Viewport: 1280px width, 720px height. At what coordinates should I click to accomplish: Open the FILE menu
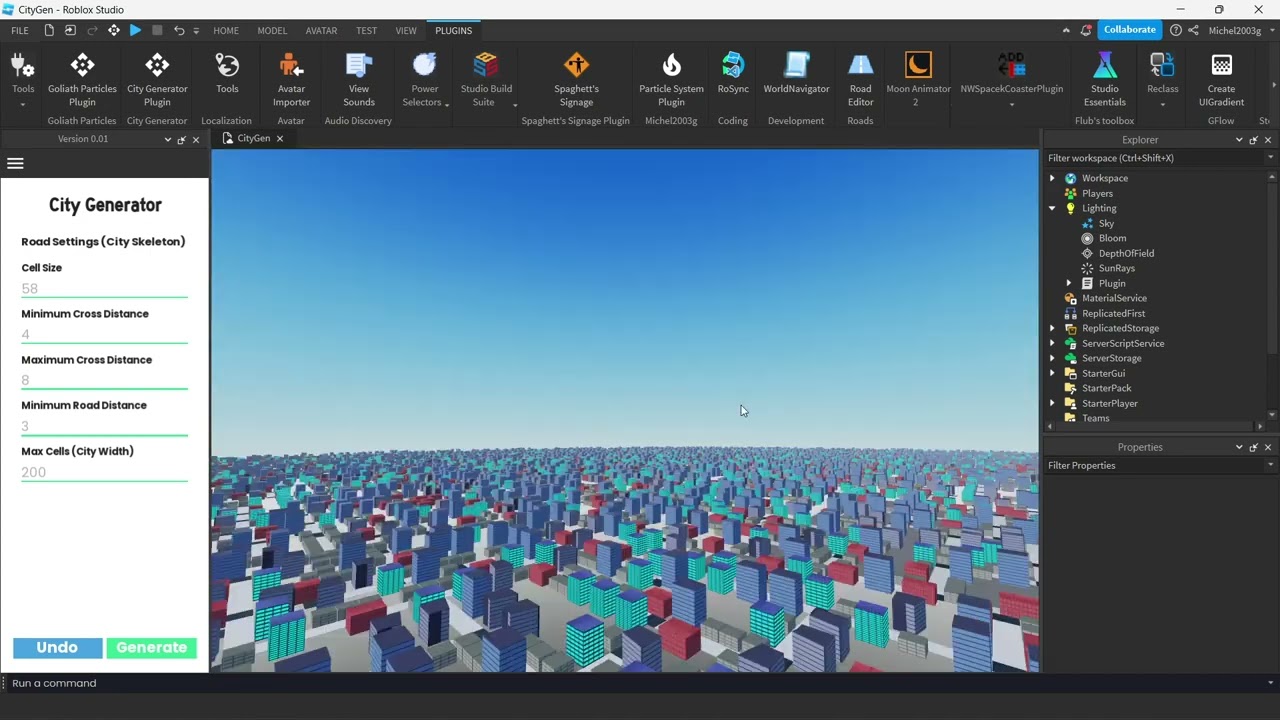[x=20, y=30]
